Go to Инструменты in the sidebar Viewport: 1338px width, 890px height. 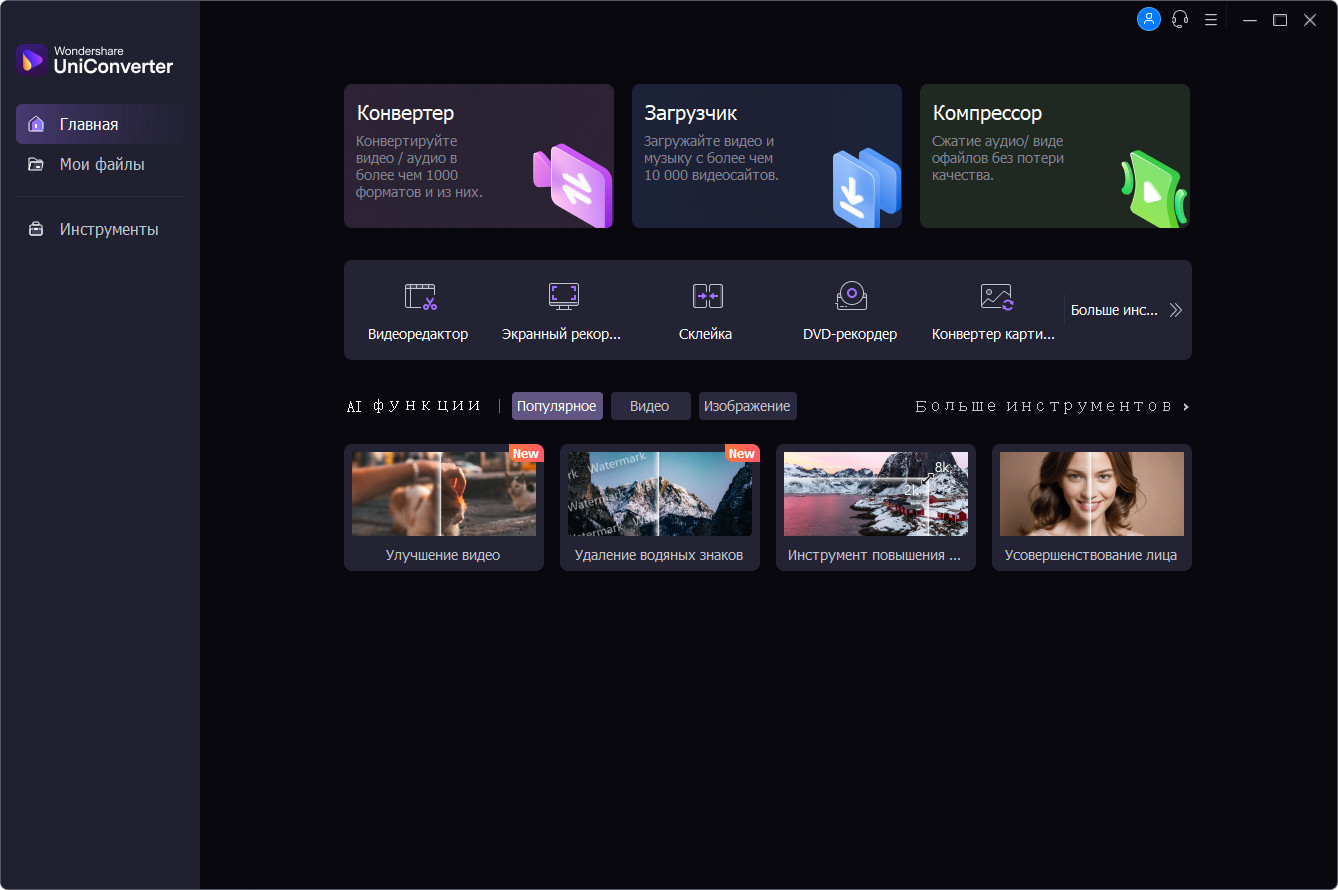coord(100,229)
